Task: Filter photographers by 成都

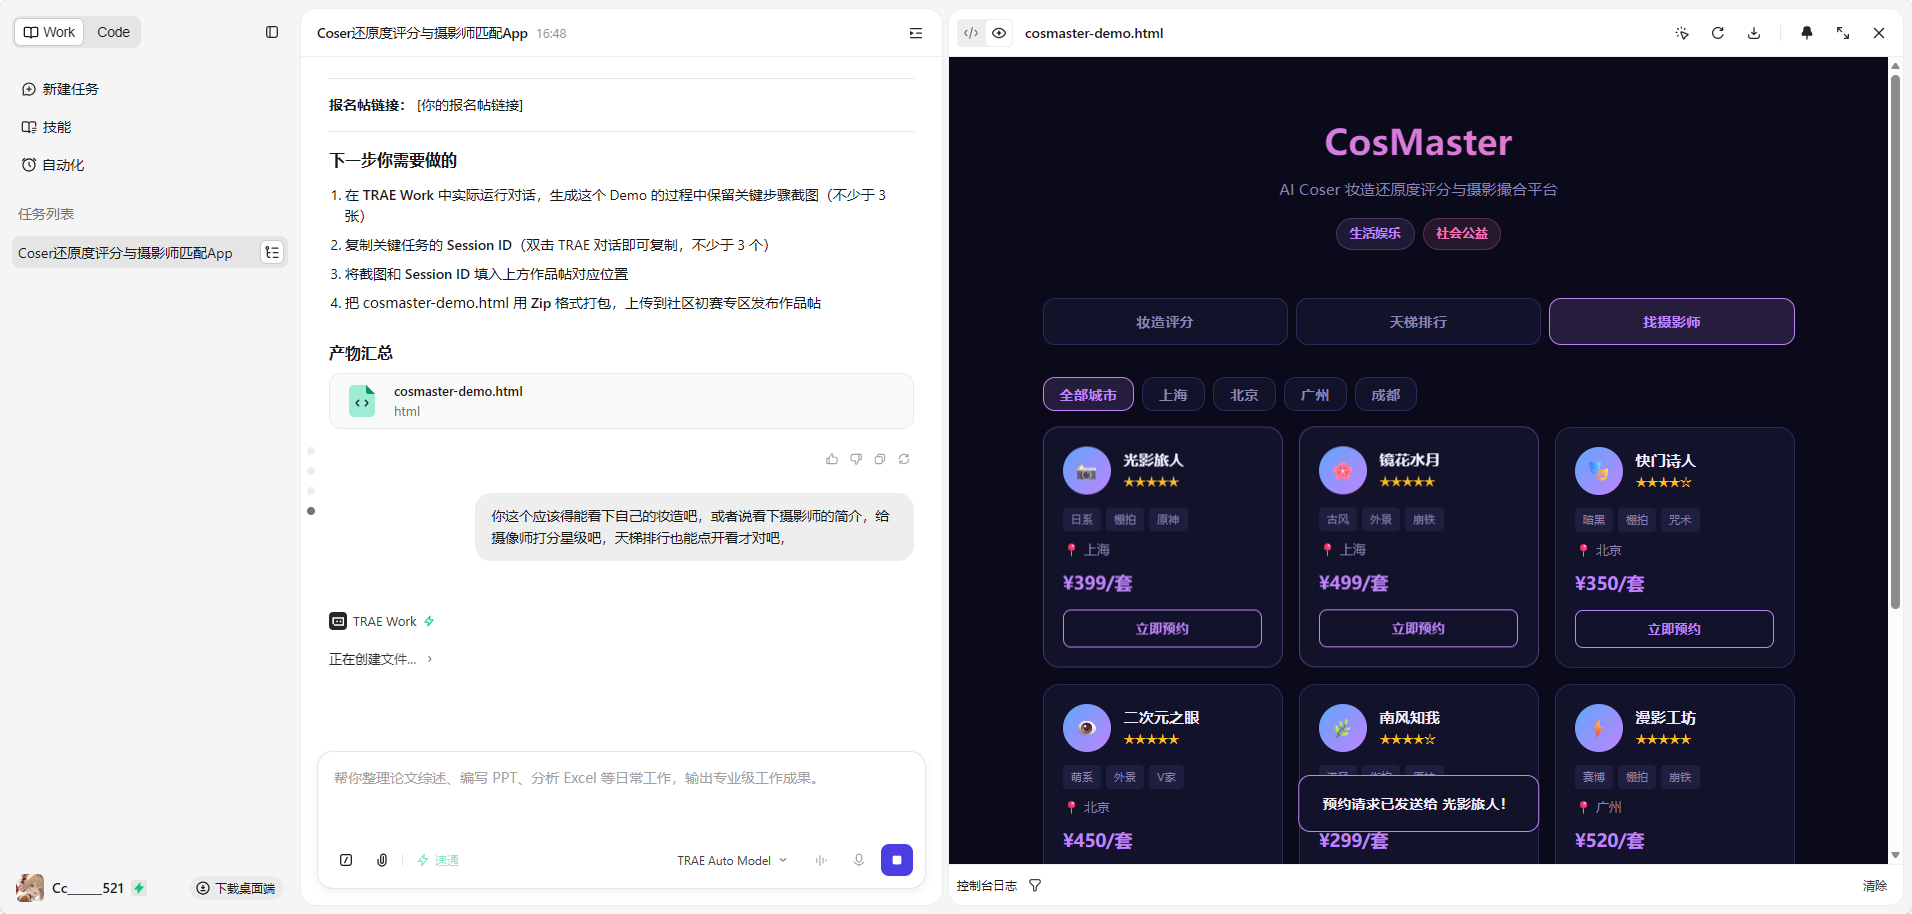Action: pos(1386,395)
